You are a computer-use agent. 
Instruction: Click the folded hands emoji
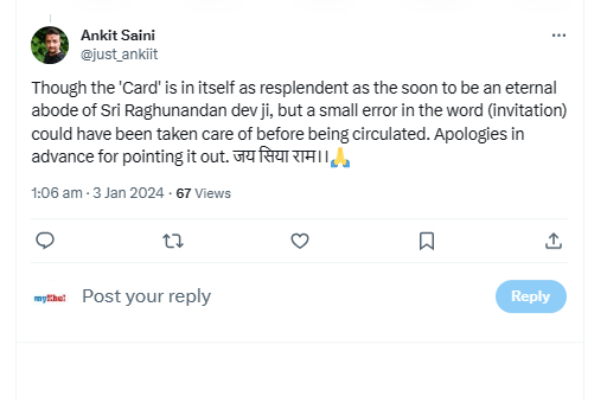(x=340, y=157)
